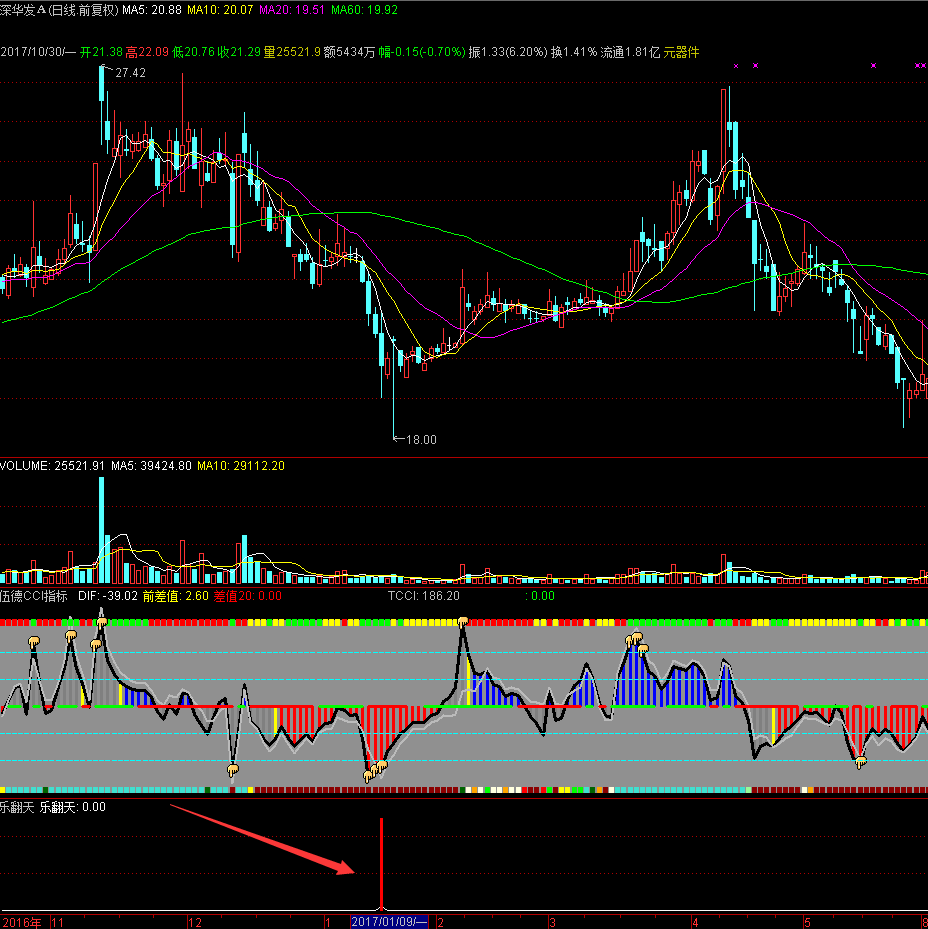Click the volume MA10: 29112.20 legend
The image size is (928, 929).
tap(241, 466)
